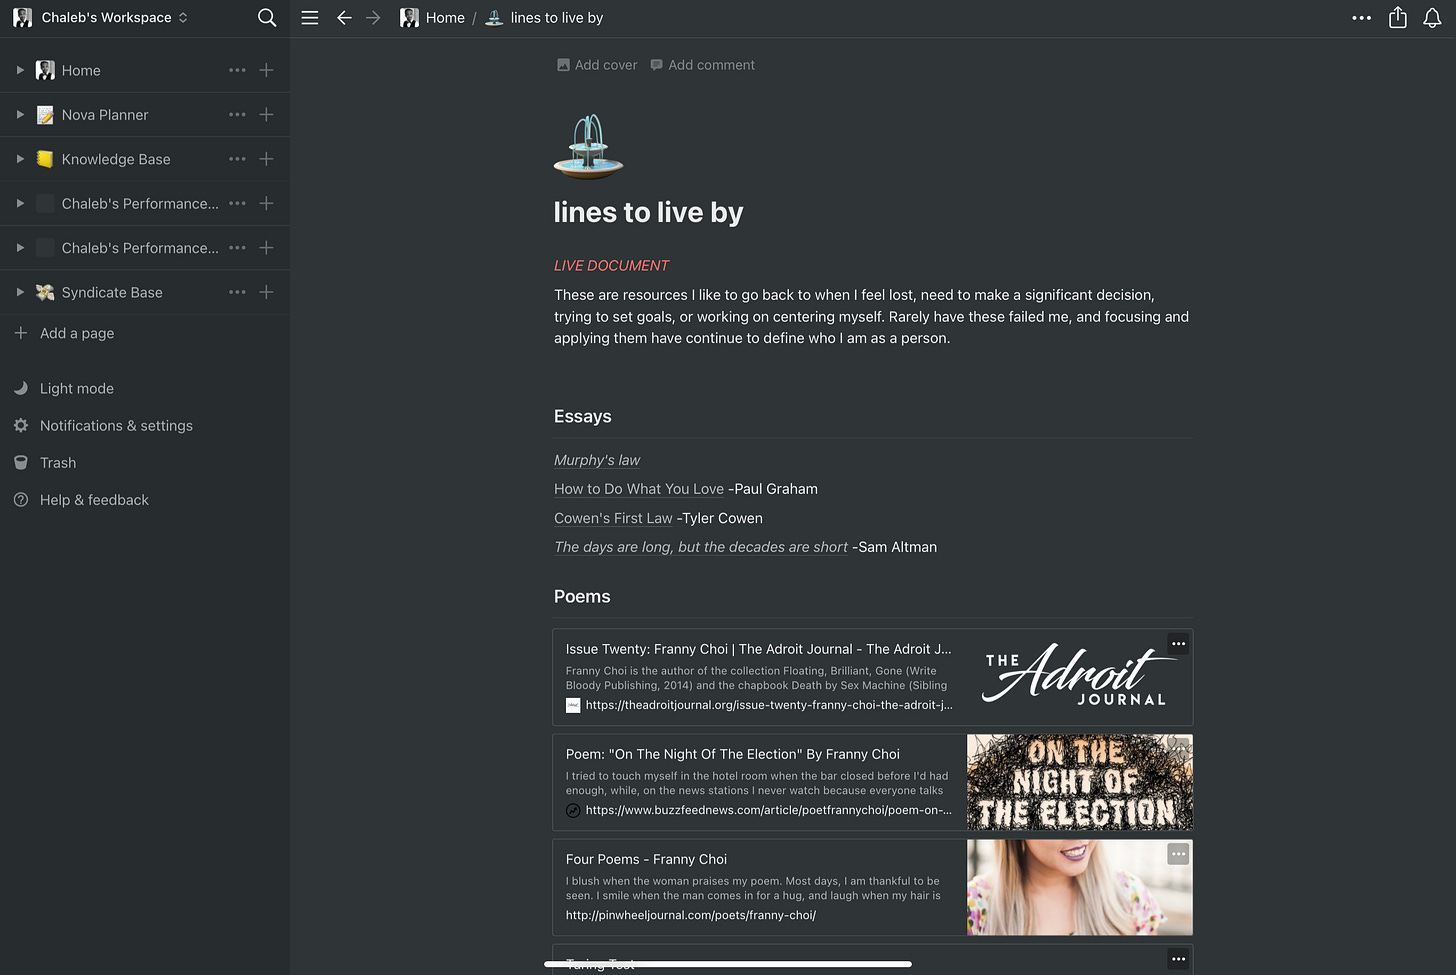Click the Night of the Election thumbnail

1079,782
